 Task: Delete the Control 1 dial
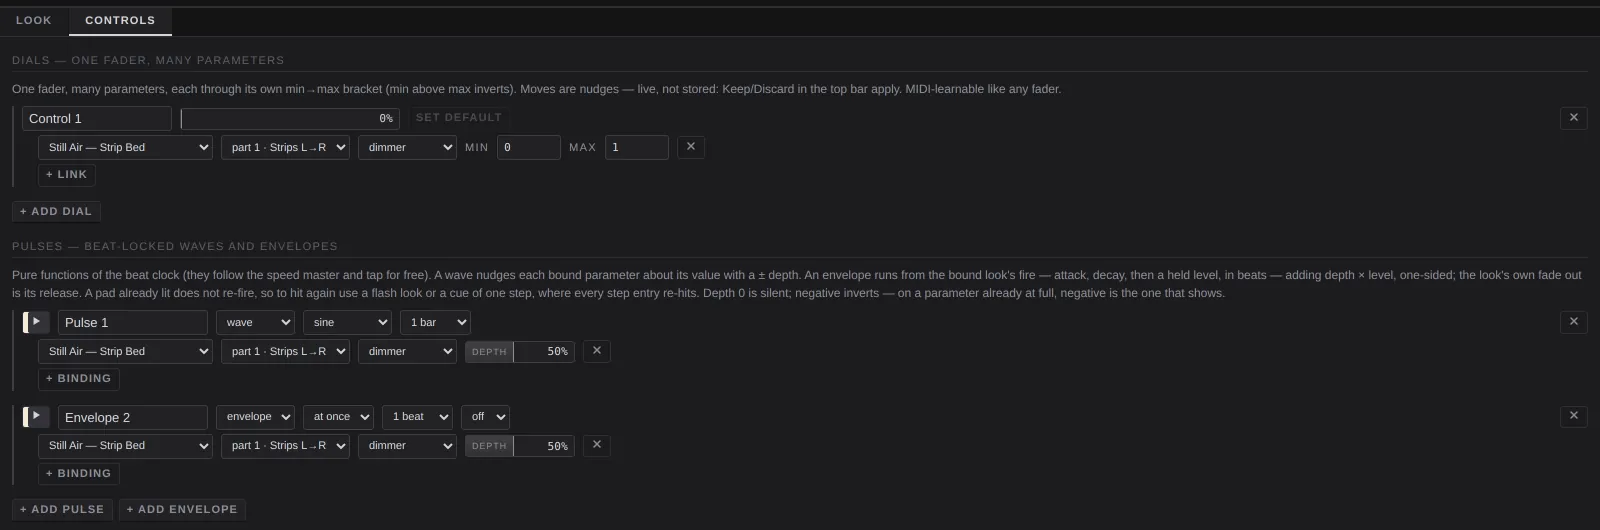point(1573,118)
